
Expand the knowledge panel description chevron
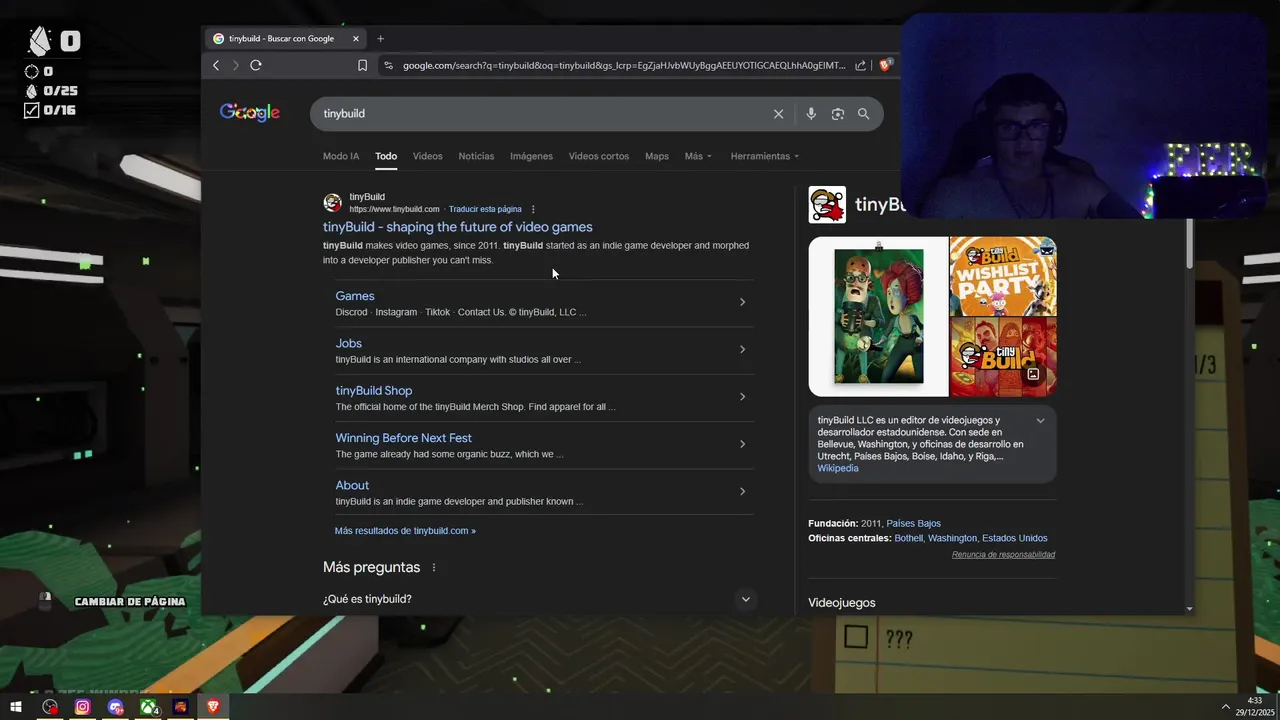point(1040,421)
